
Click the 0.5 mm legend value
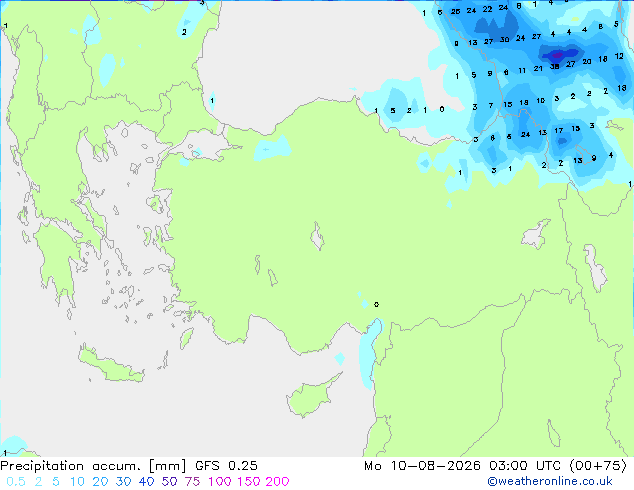coord(16,482)
